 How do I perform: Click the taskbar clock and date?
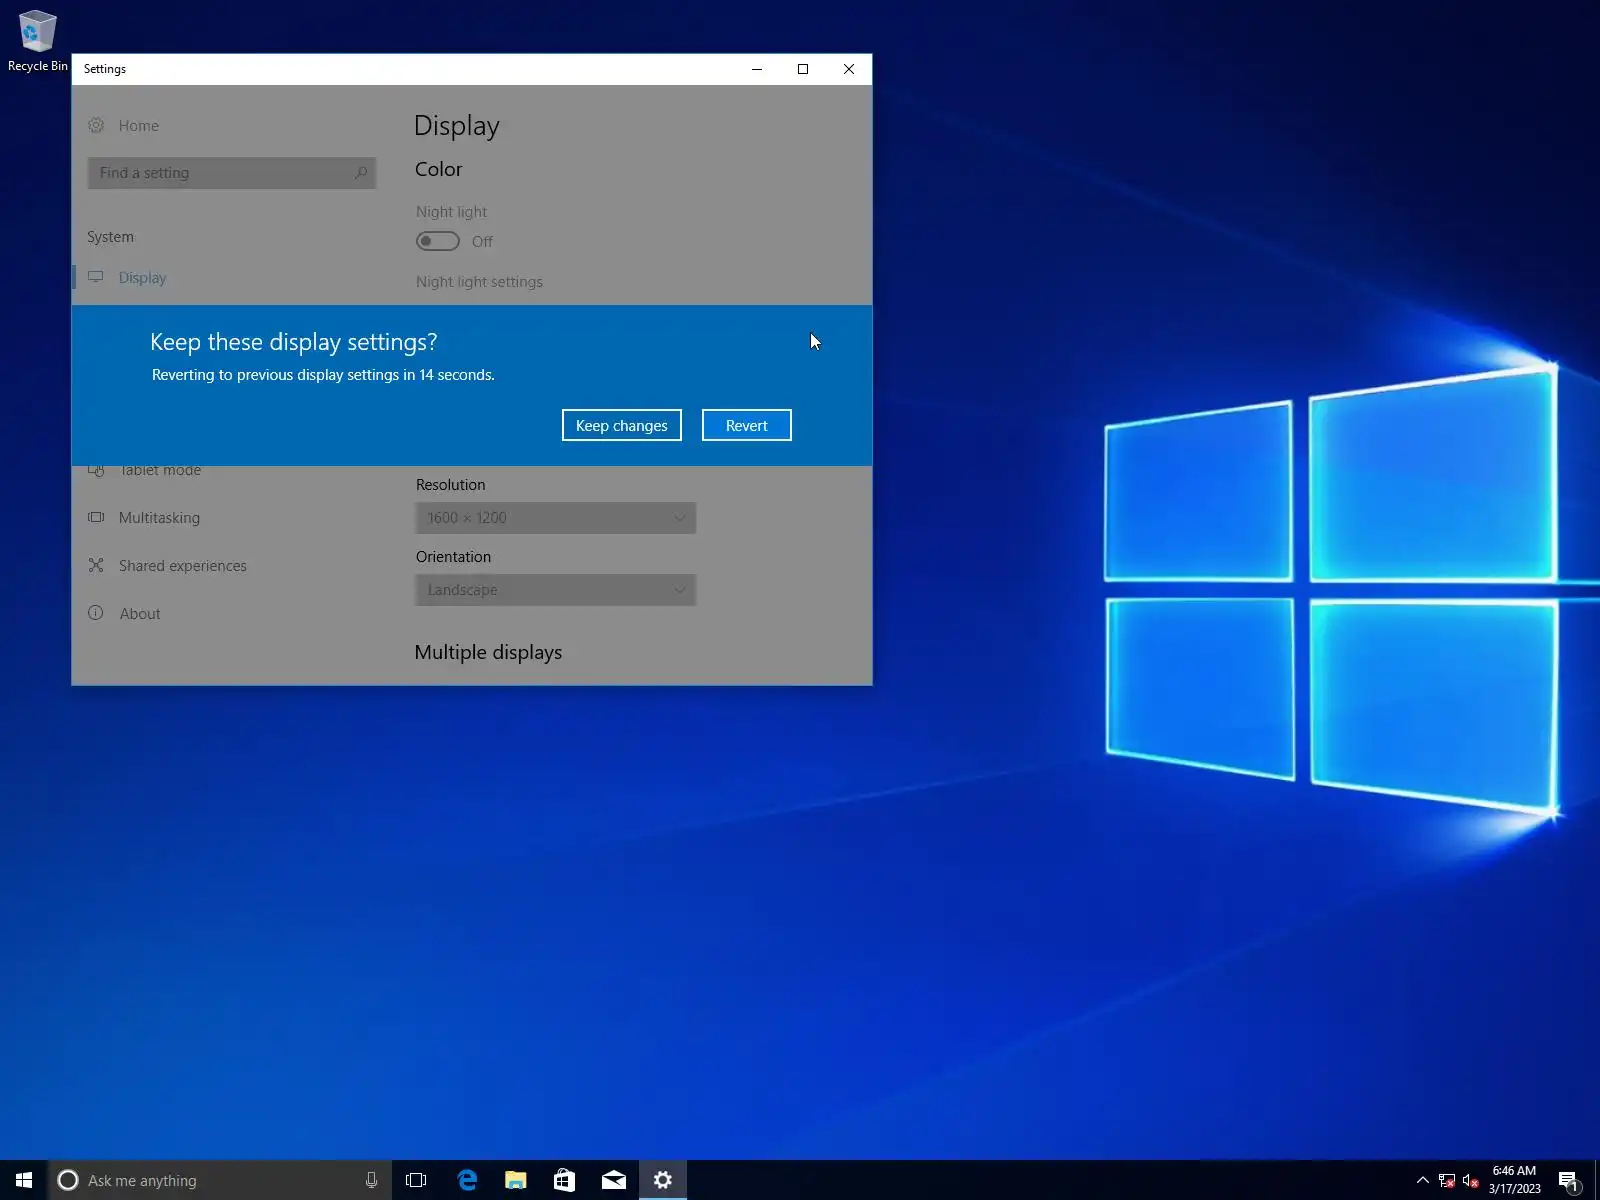1514,1180
